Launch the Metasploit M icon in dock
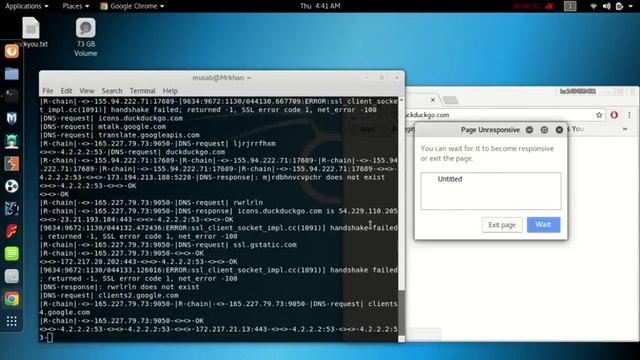 [x=11, y=118]
